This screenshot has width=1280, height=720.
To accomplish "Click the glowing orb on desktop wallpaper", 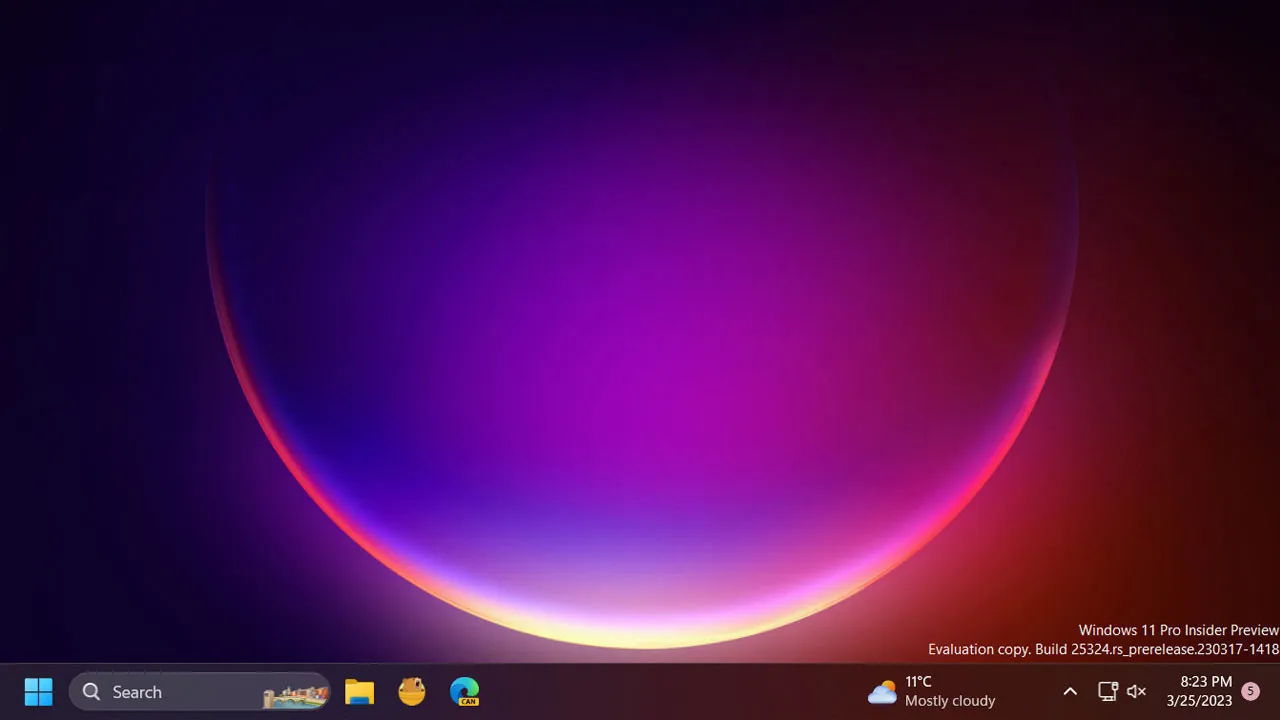I will click(x=640, y=350).
